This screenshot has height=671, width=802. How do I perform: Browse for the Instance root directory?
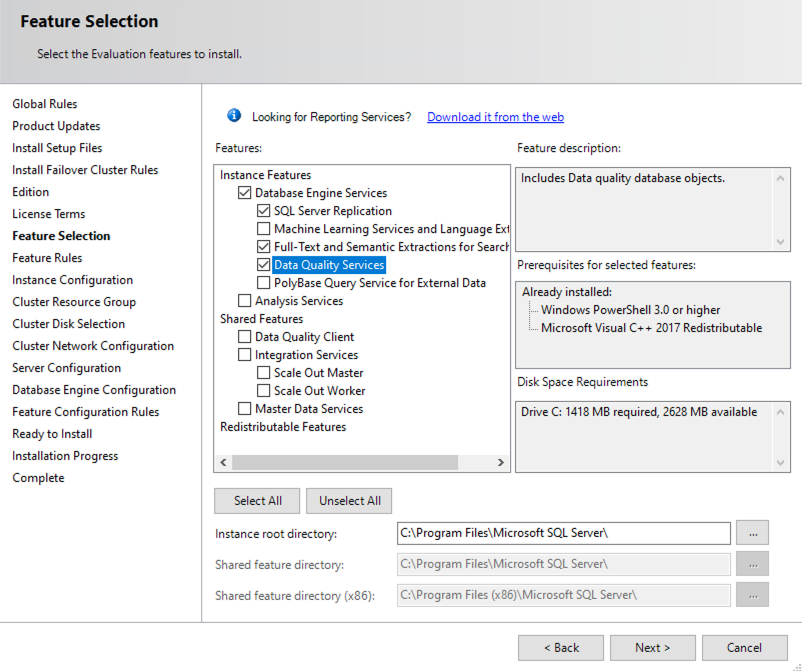click(752, 533)
